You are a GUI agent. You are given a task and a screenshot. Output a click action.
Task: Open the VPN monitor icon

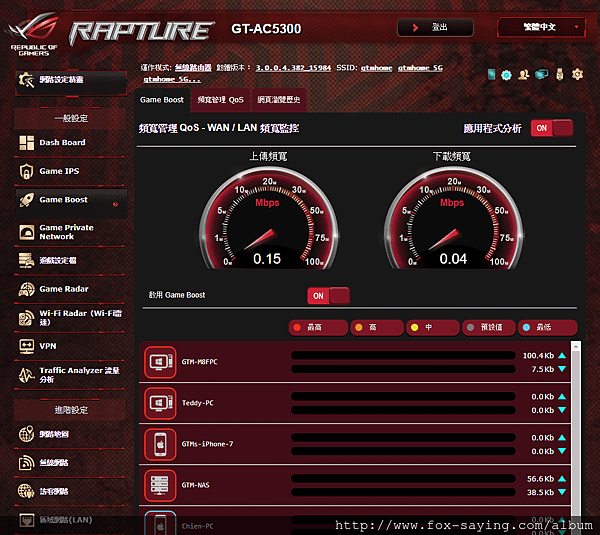[27, 346]
